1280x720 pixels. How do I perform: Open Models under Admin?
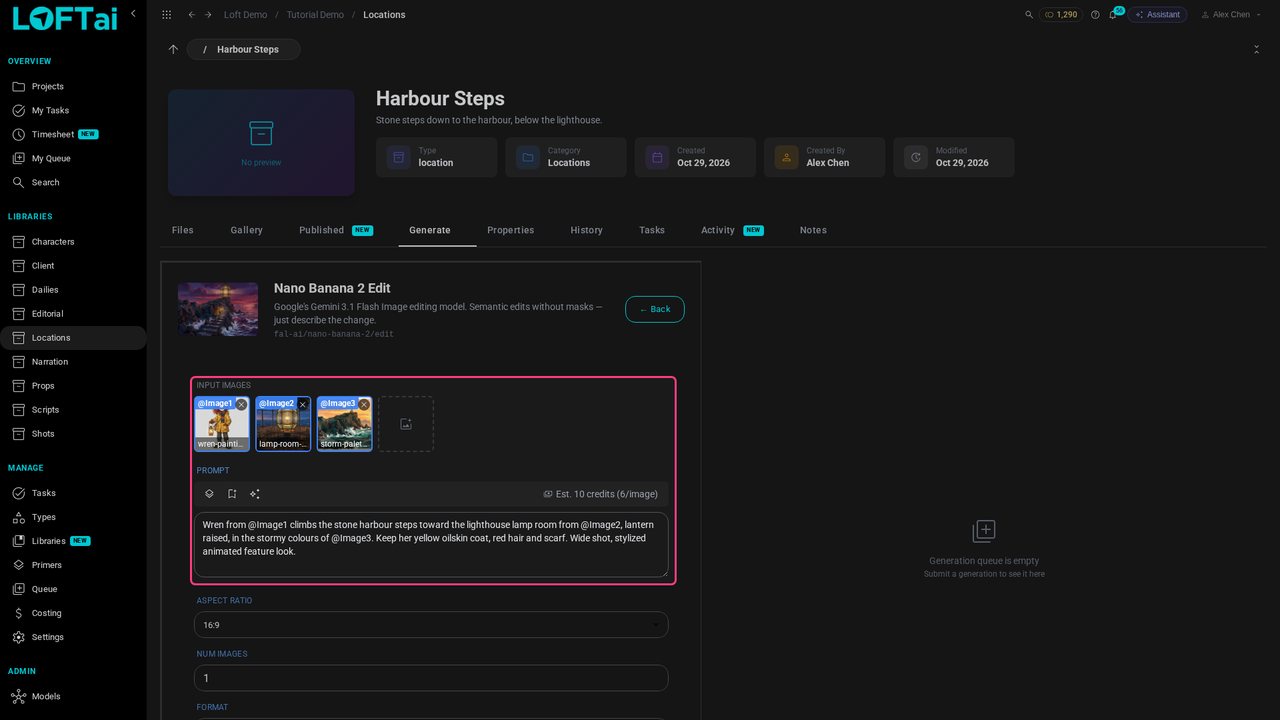[x=73, y=697]
